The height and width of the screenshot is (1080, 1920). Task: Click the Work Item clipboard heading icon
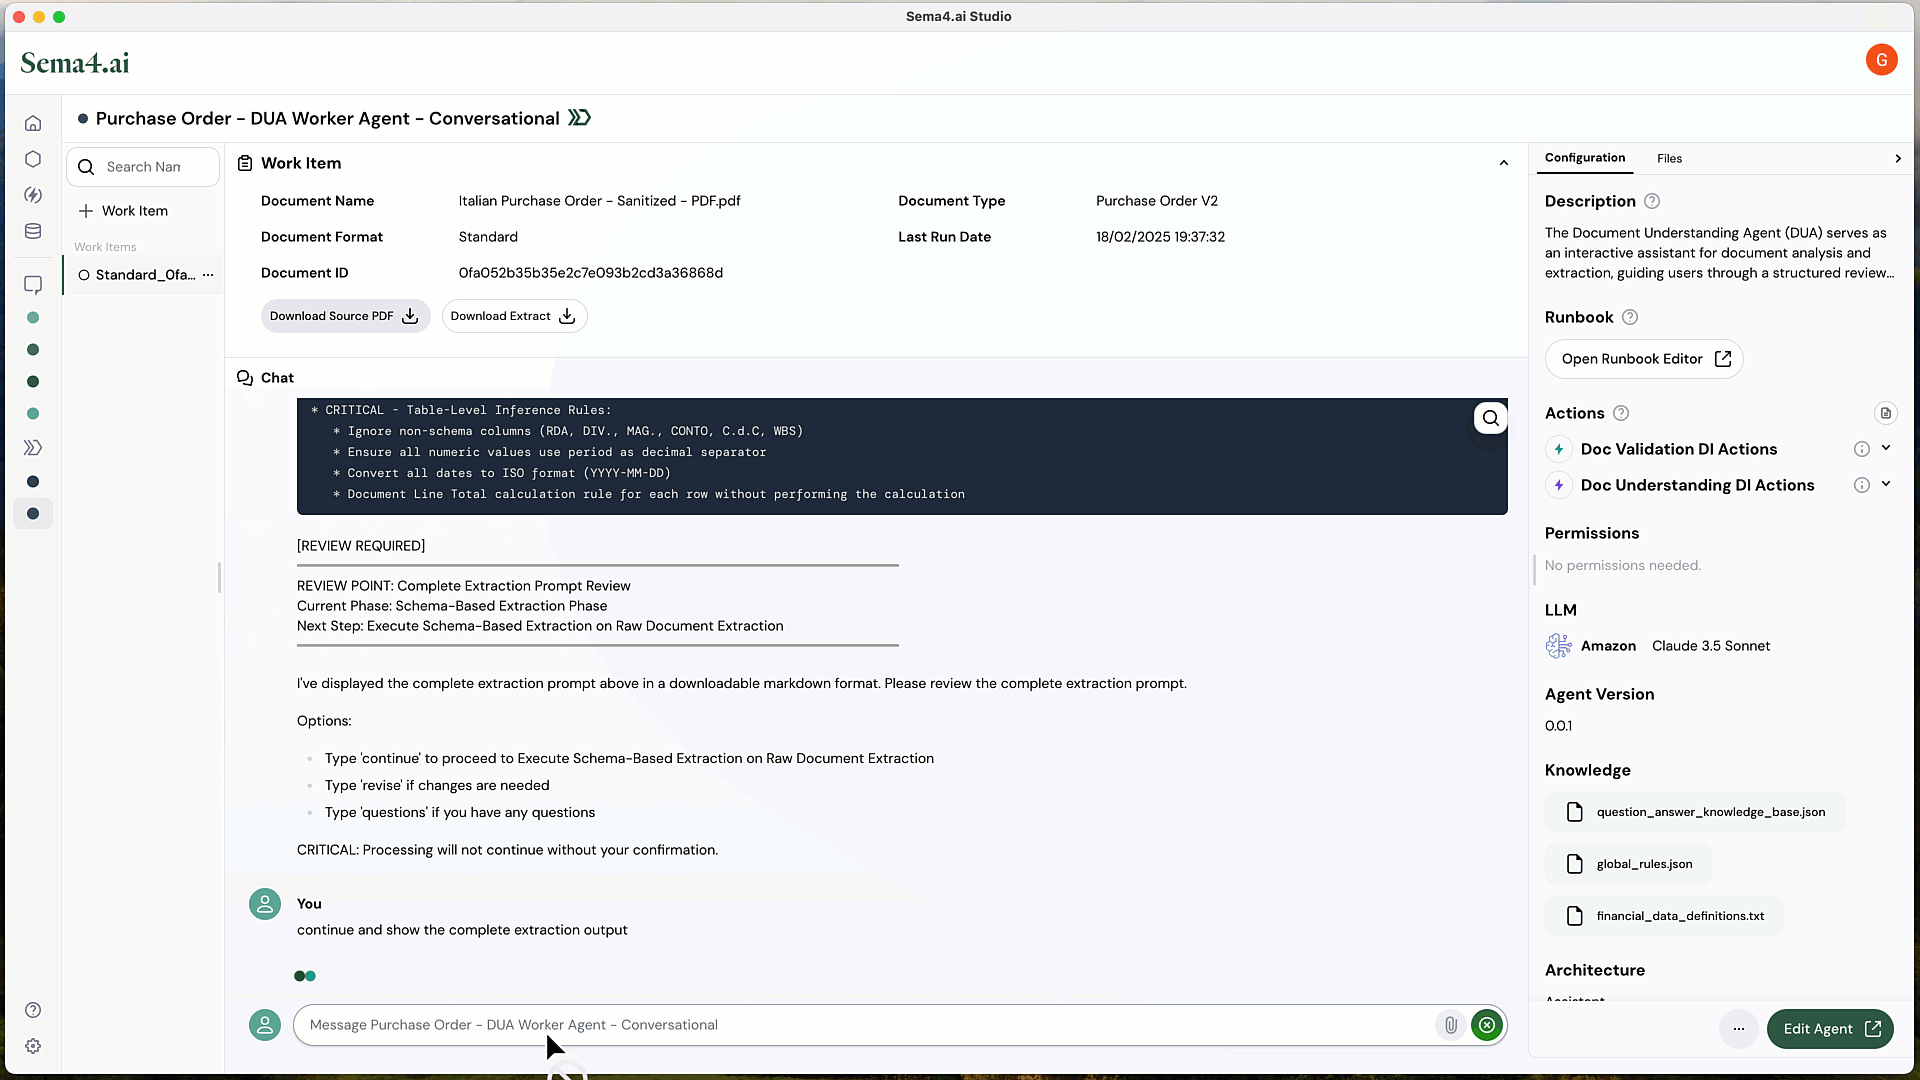245,163
